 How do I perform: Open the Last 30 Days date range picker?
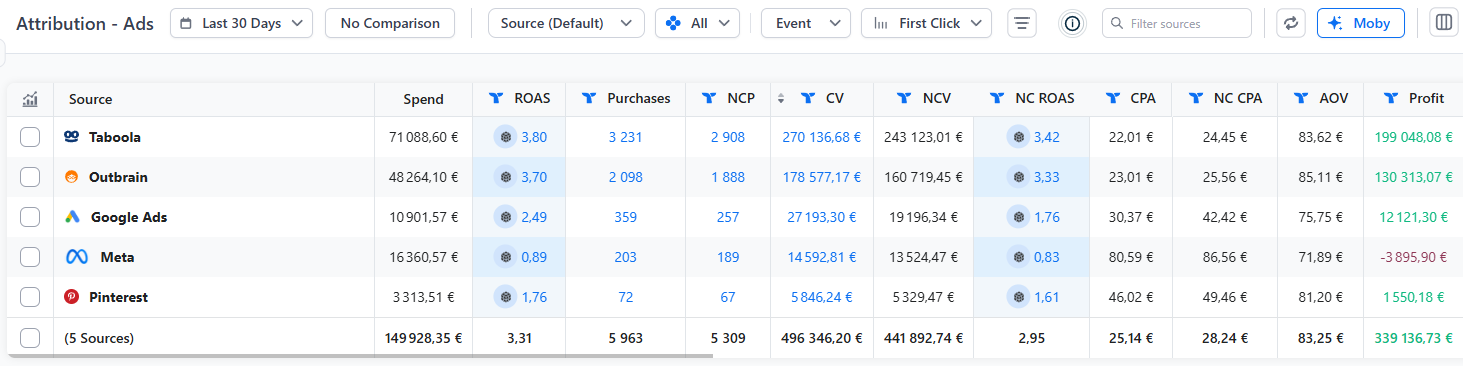(241, 23)
